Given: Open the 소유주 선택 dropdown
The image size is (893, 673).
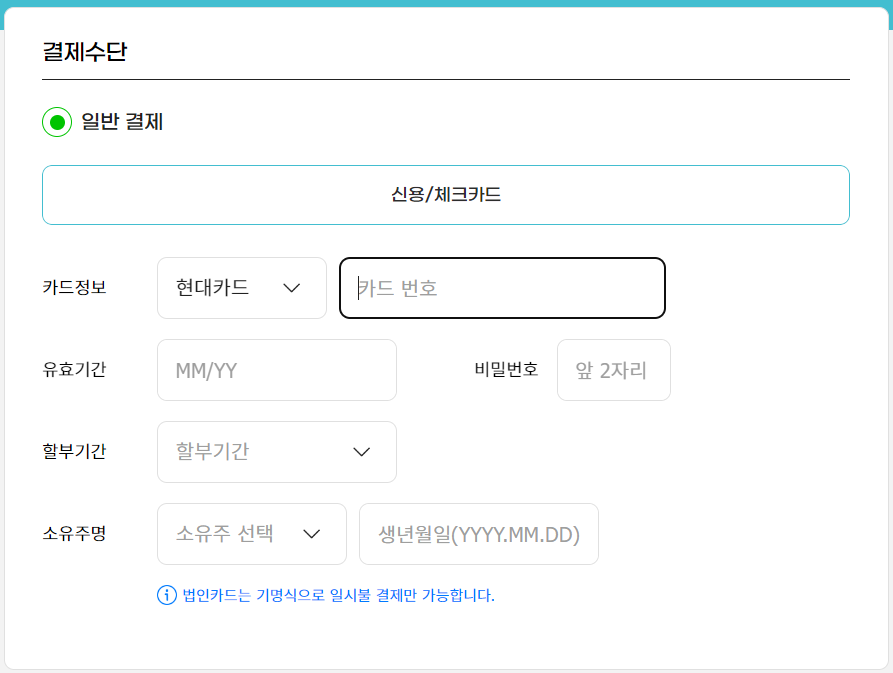Looking at the screenshot, I should coord(252,534).
